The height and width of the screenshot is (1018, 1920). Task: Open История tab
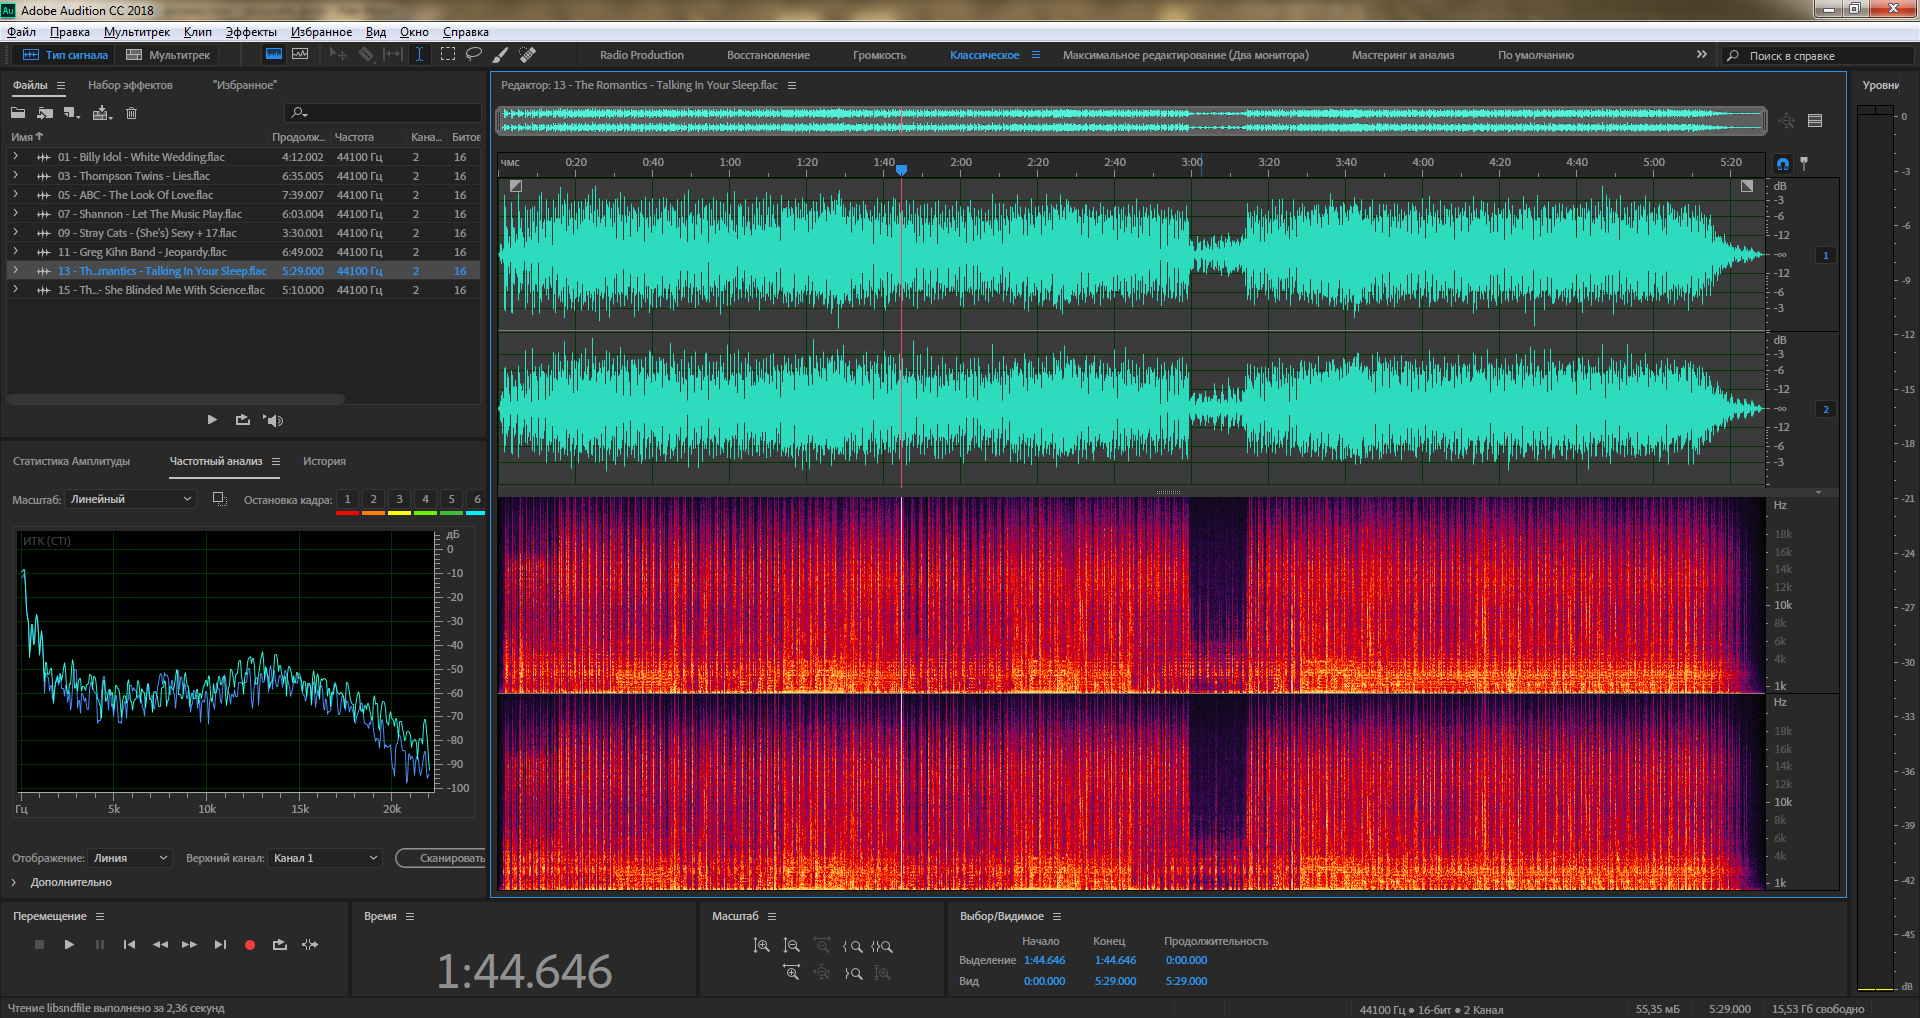(325, 462)
